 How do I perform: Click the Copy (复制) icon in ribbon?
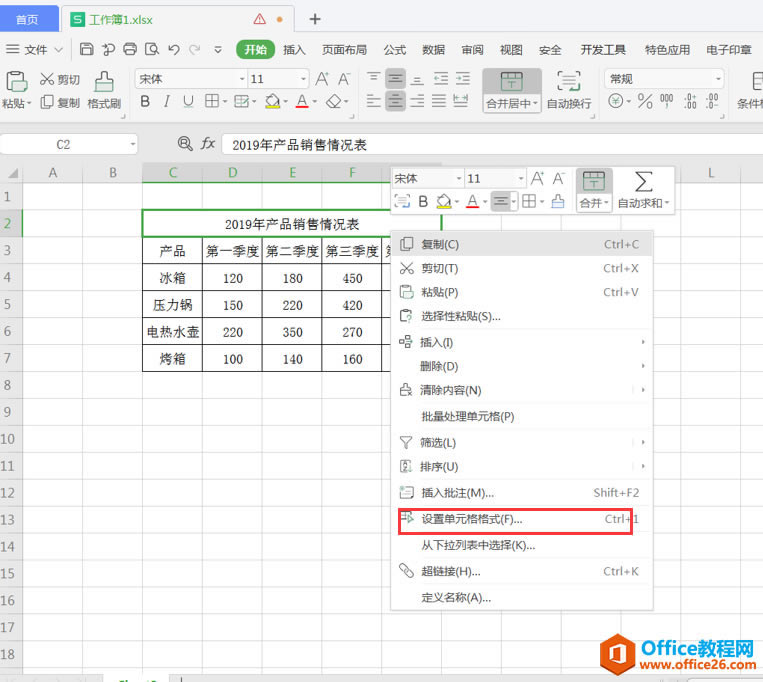coord(47,102)
